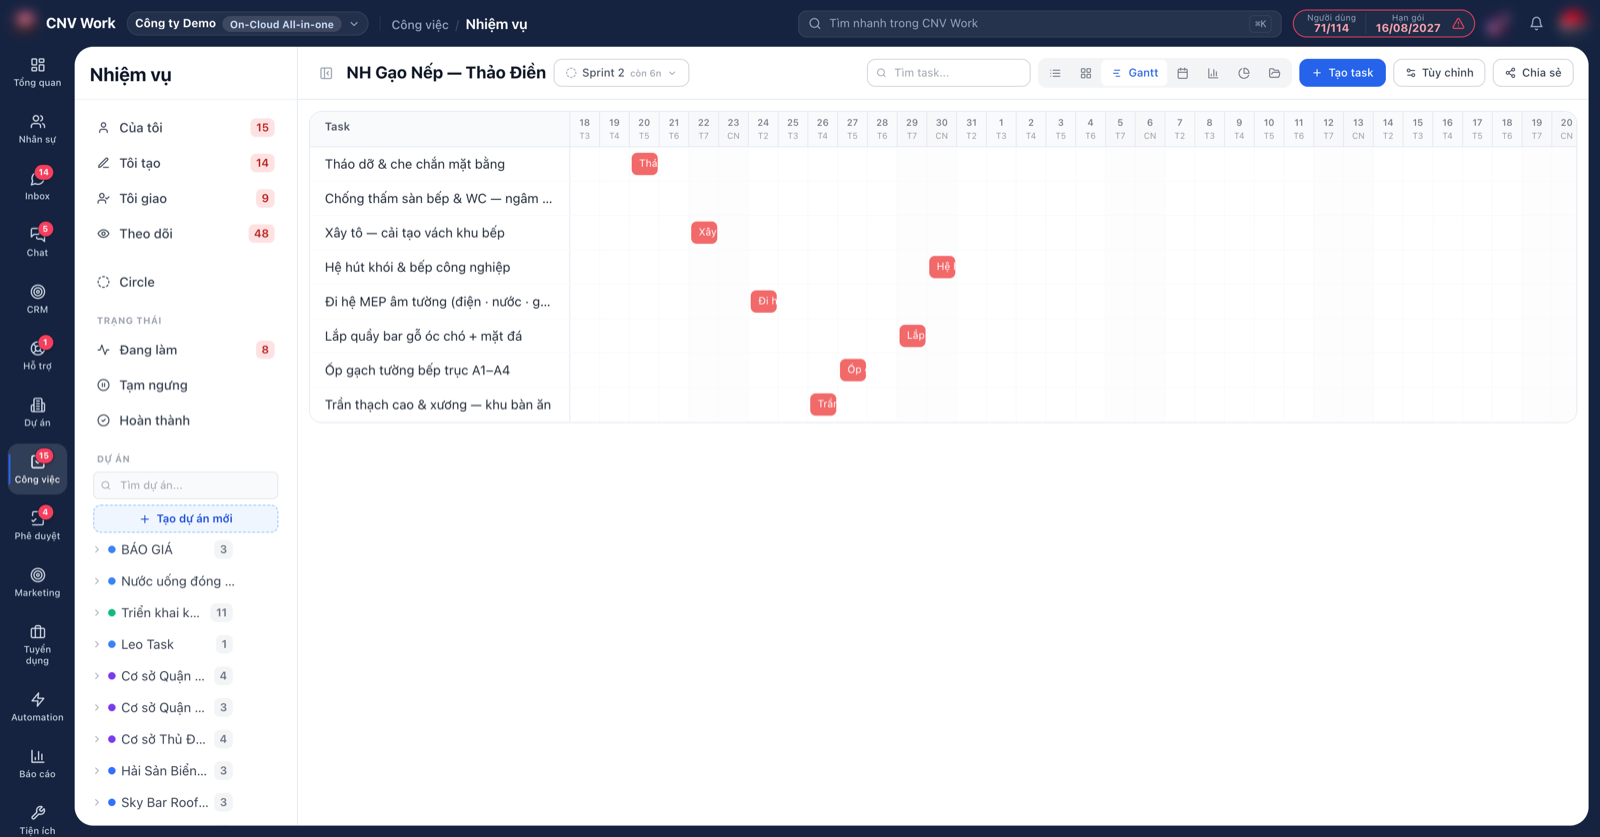Click the Chia sẻ share button
This screenshot has height=837, width=1600.
point(1533,73)
